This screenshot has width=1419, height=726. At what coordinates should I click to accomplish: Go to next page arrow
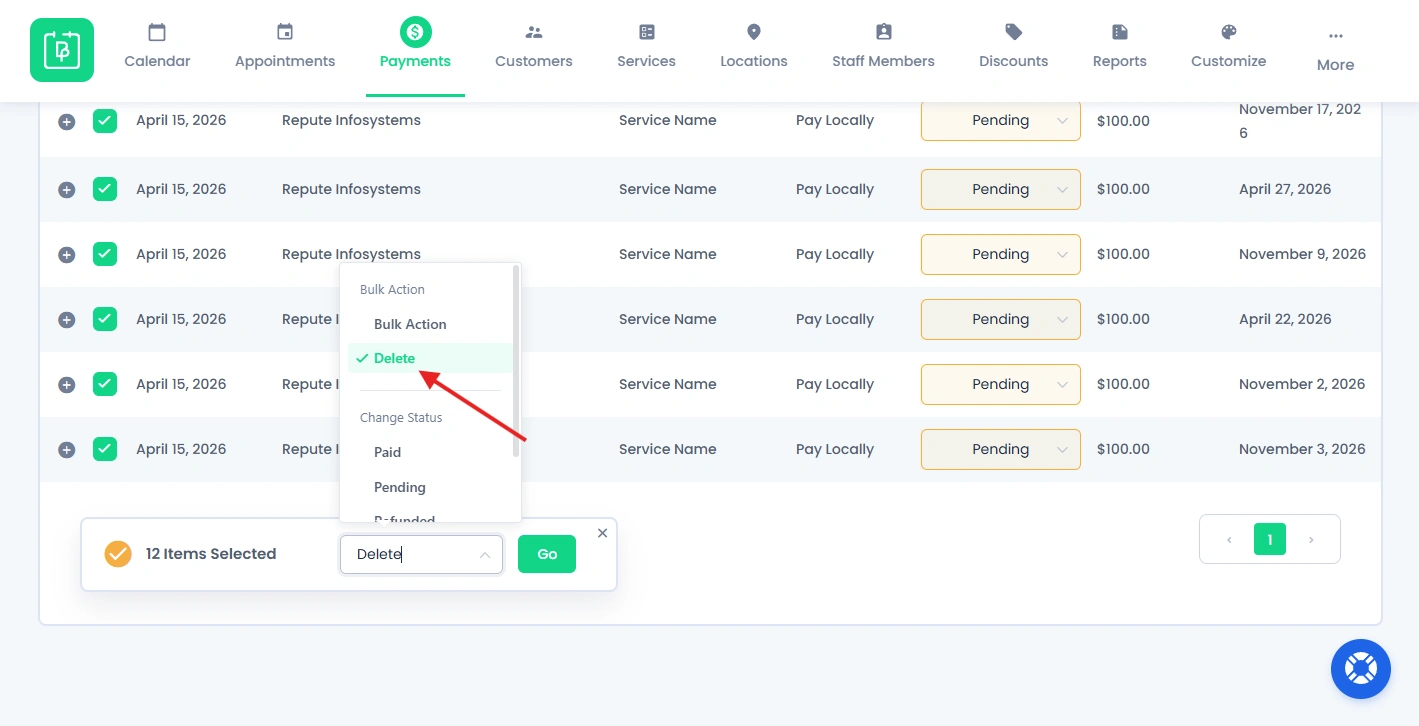coord(1311,540)
